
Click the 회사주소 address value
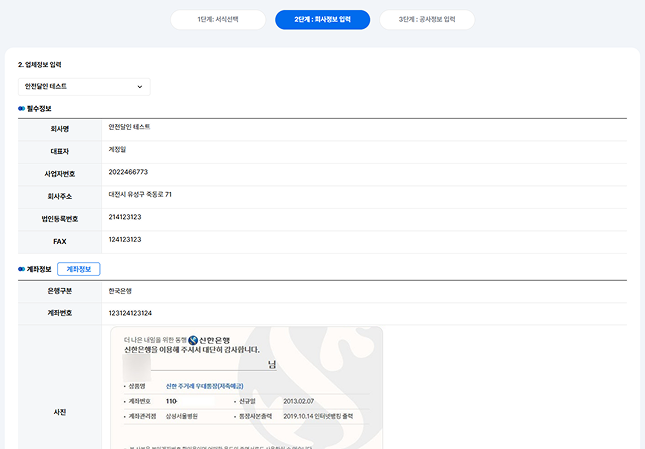[140, 194]
